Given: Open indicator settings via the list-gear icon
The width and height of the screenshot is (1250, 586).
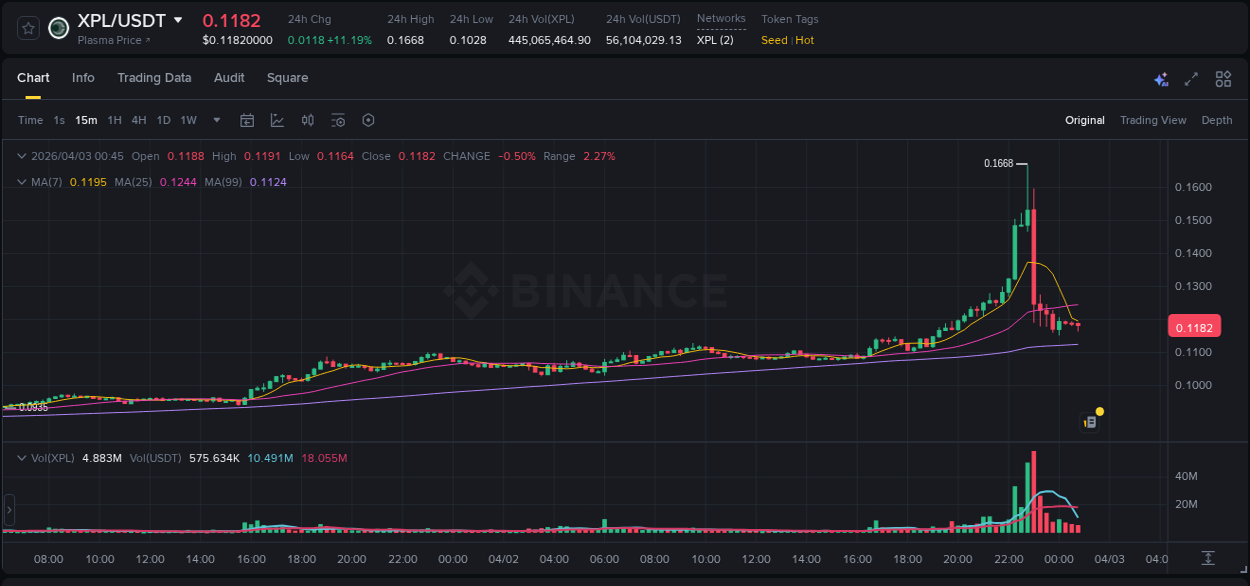Looking at the screenshot, I should click(338, 120).
